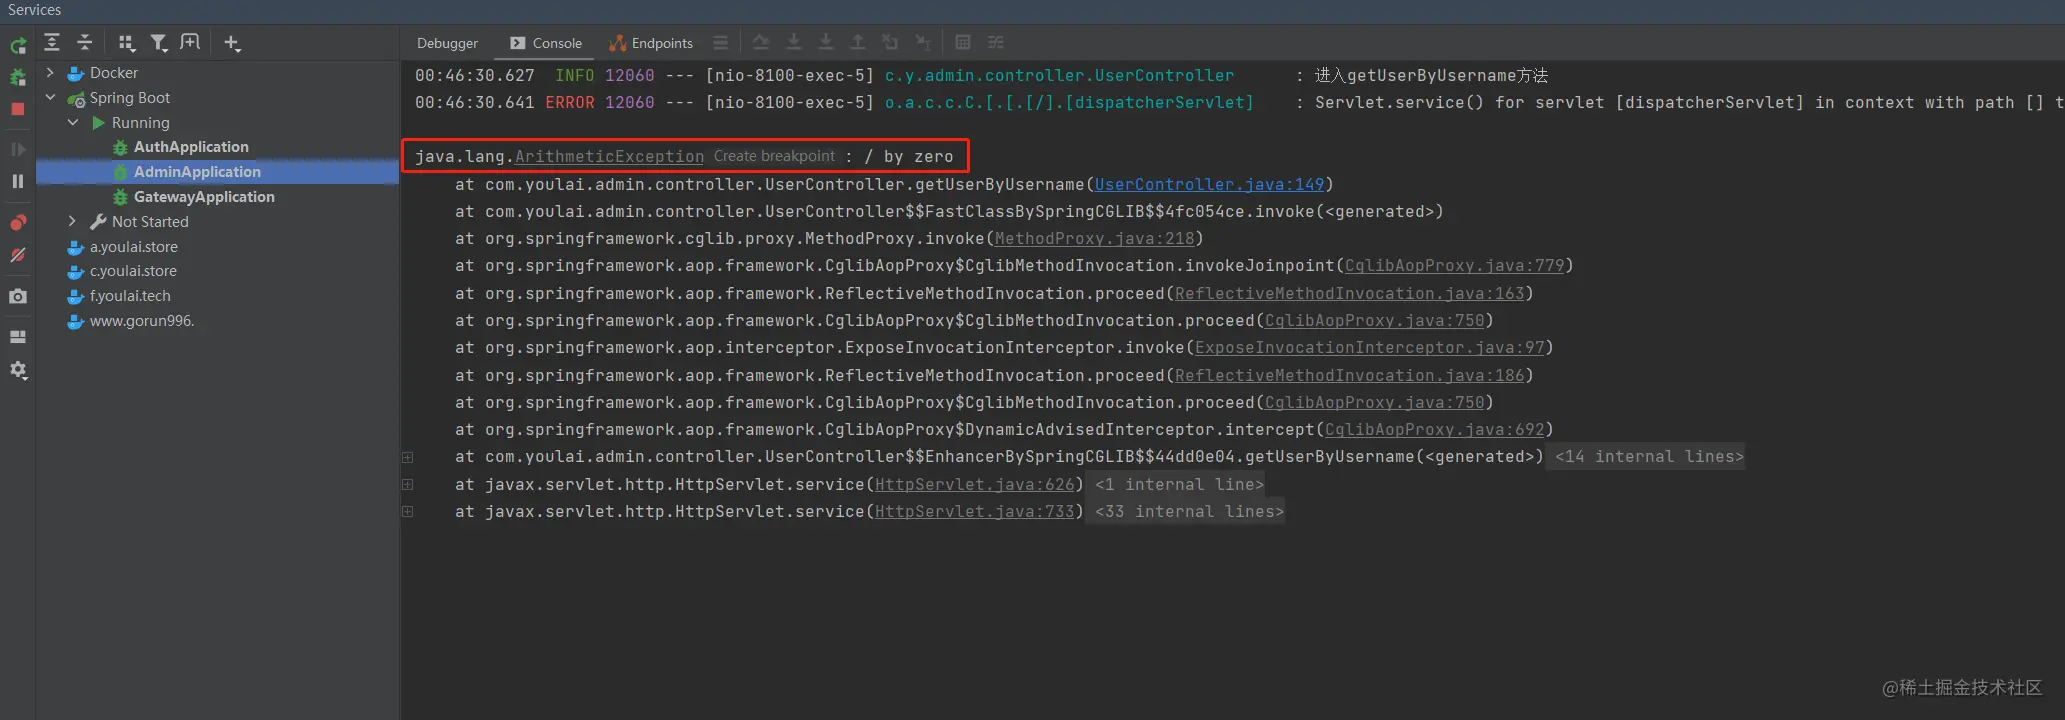This screenshot has width=2065, height=720.
Task: Click Collapse All in the Services toolbar
Action: [85, 42]
